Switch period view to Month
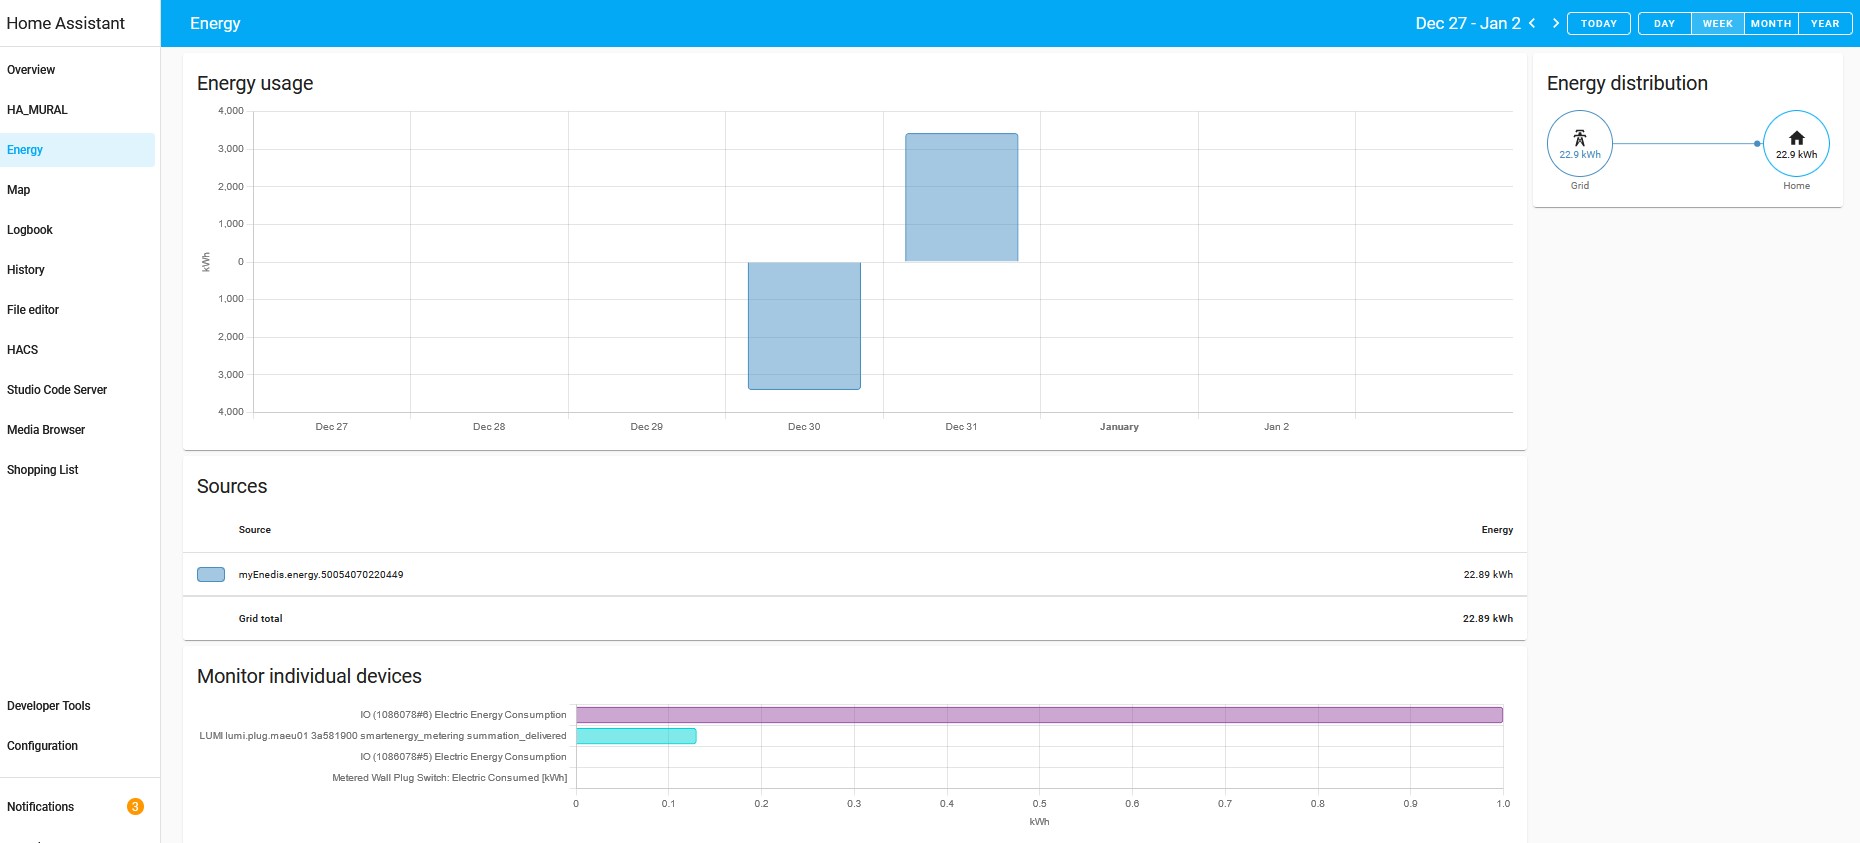 coord(1771,23)
